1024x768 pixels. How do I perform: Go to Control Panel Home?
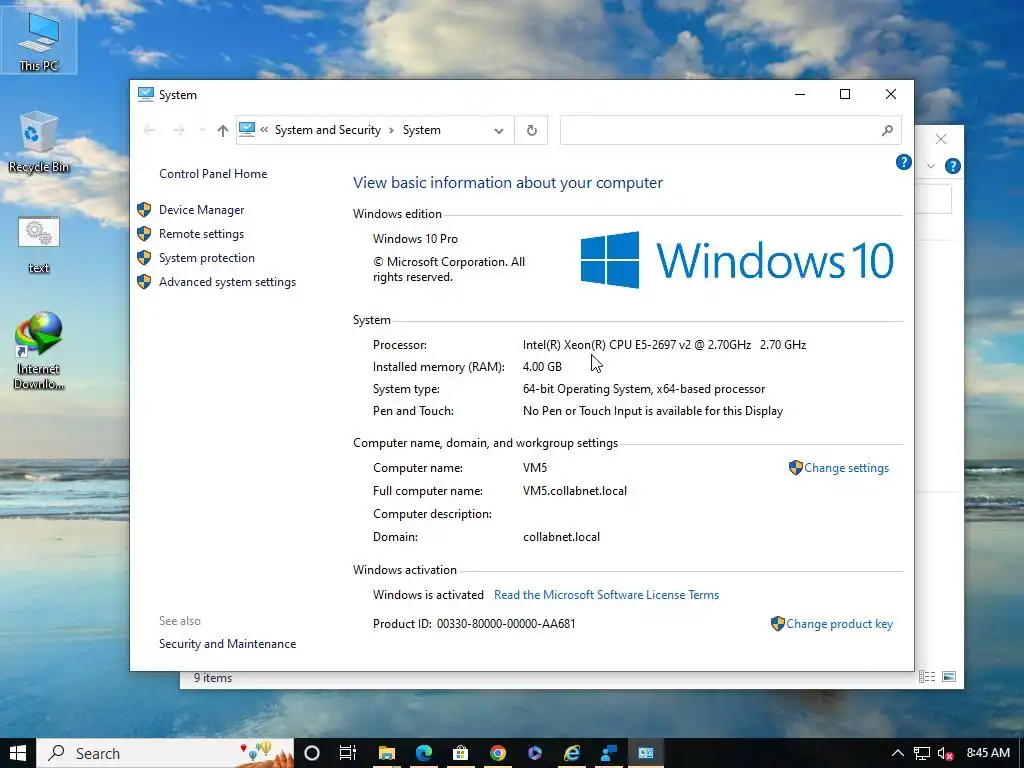point(213,174)
